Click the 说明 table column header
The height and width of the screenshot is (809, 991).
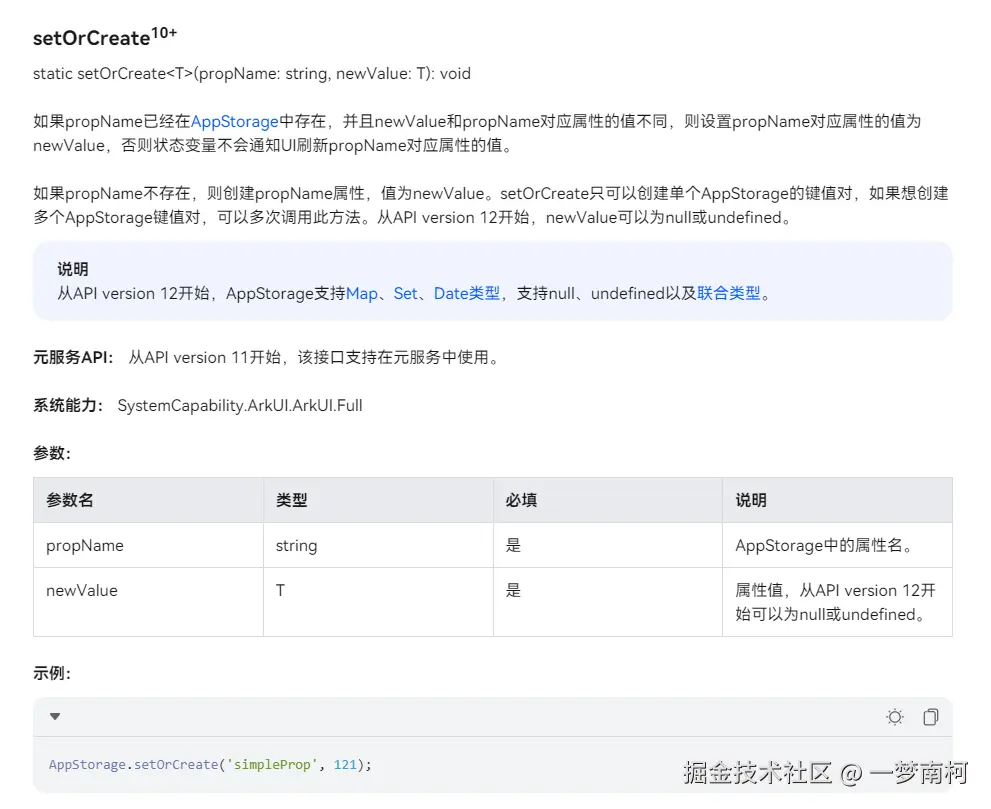[x=837, y=500]
